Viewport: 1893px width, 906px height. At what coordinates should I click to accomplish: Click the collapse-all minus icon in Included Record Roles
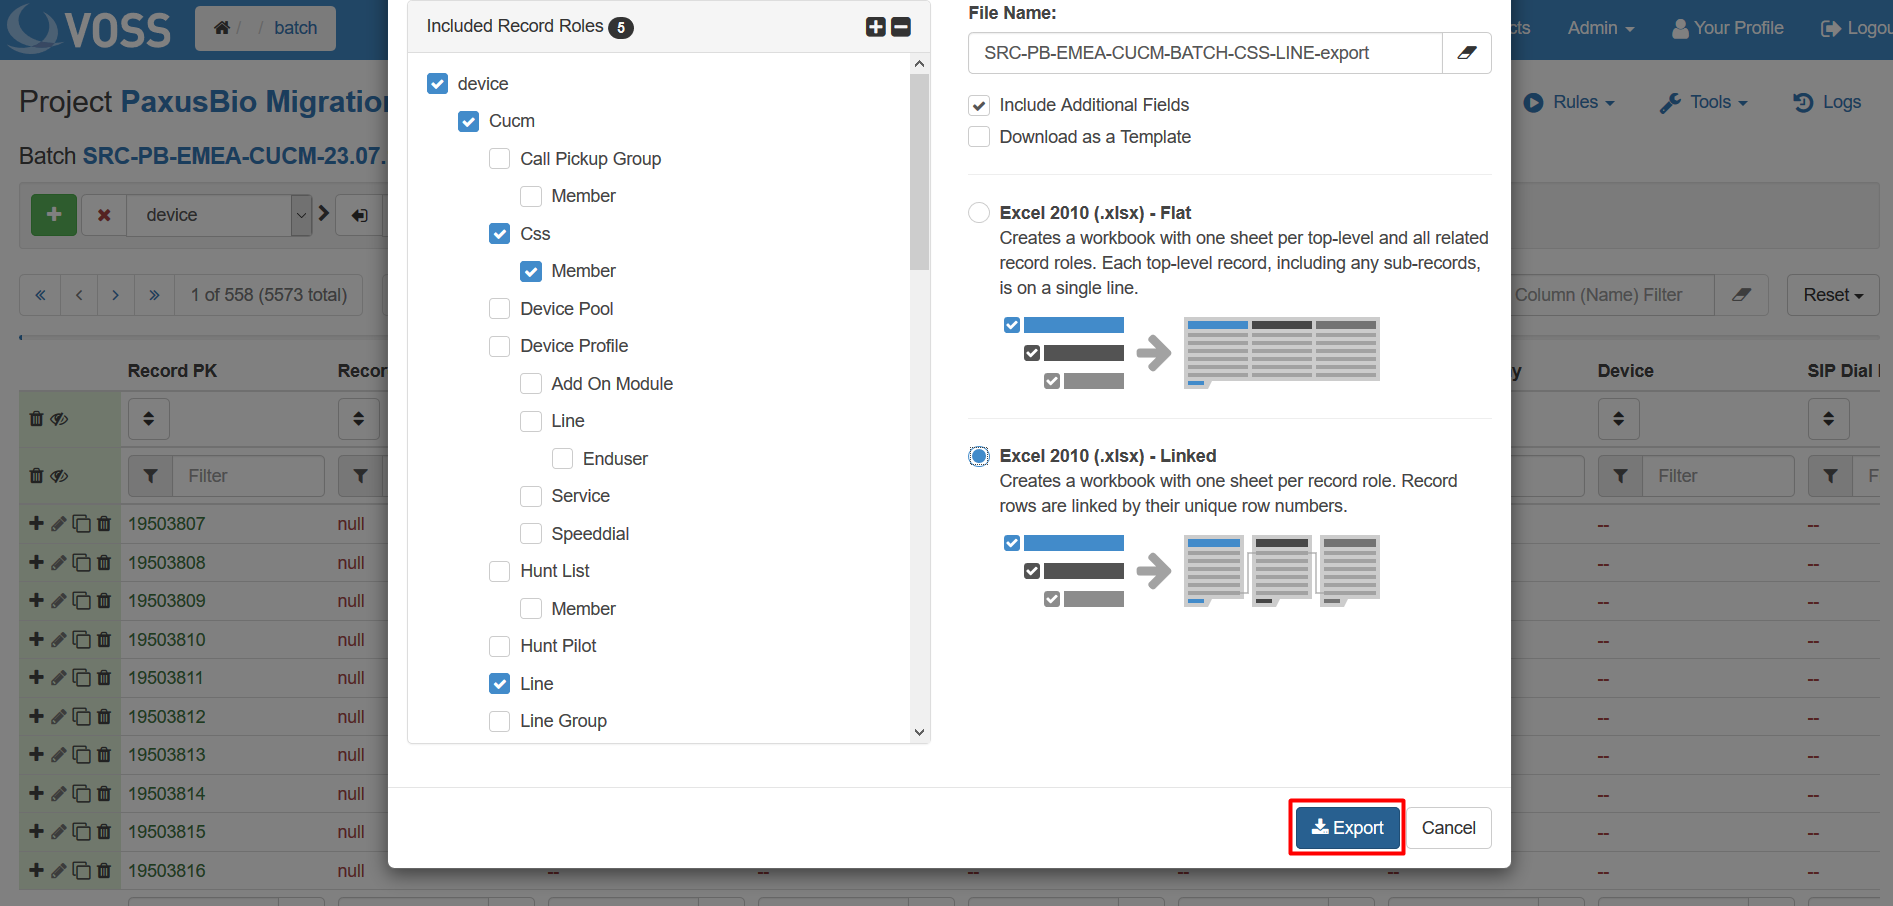901,27
